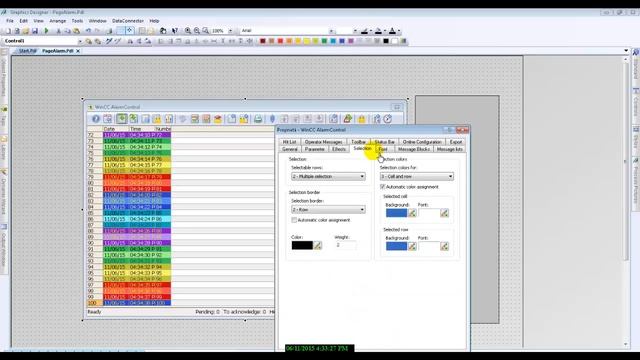This screenshot has width=640, height=360.
Task: Select the green swatch in color palette
Action: click(x=324, y=41)
